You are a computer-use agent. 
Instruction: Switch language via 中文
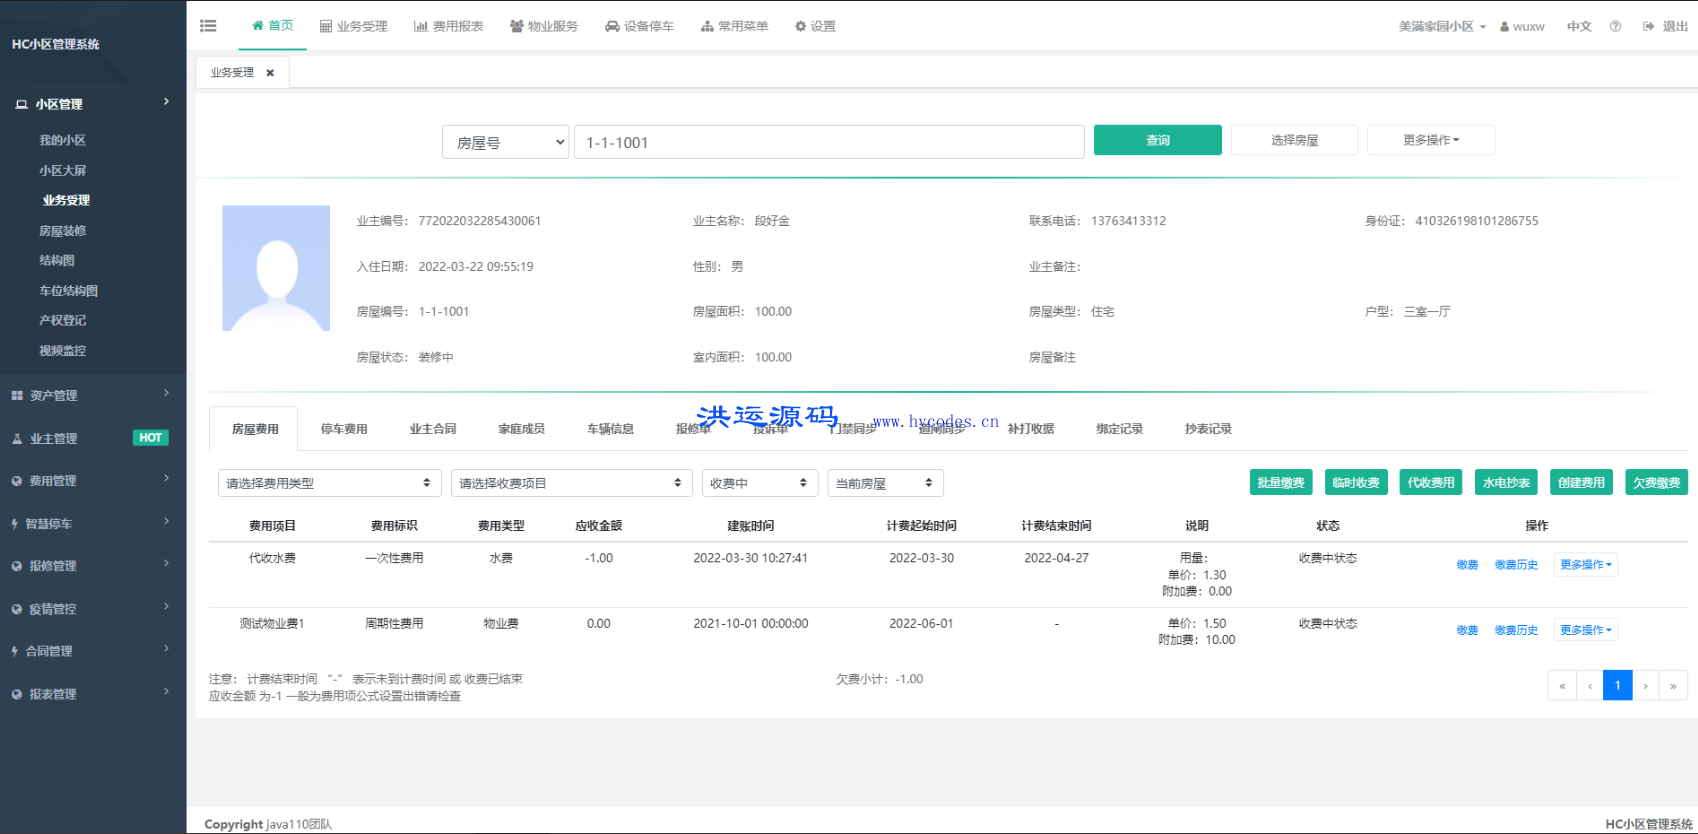click(1579, 26)
